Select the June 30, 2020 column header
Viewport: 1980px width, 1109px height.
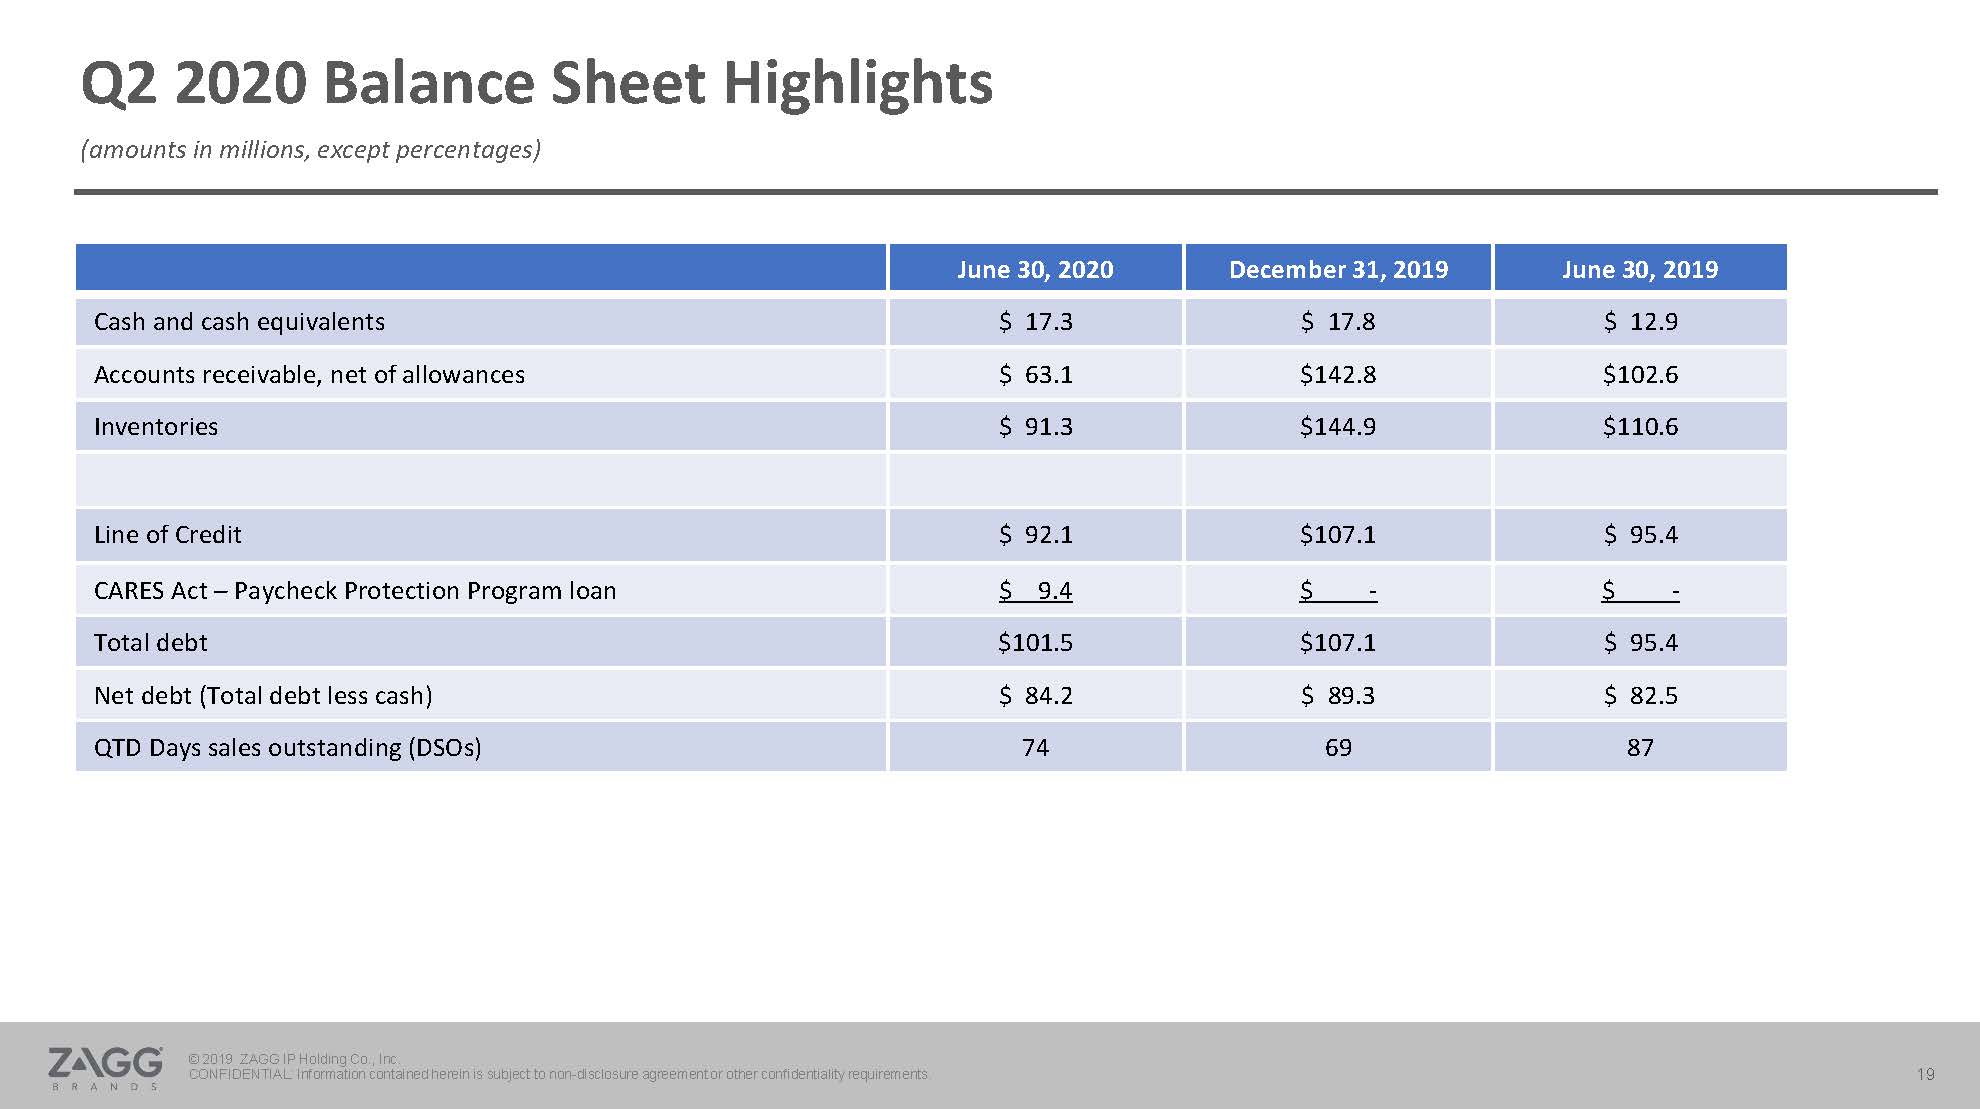[1035, 269]
